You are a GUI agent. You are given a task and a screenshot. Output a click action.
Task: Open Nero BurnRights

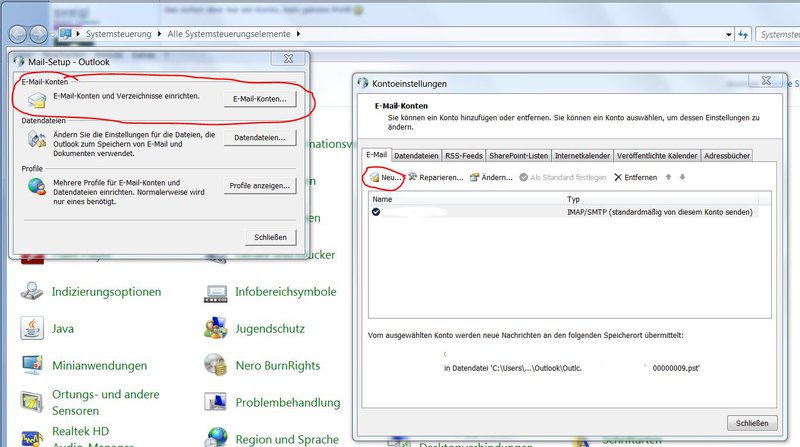click(278, 366)
